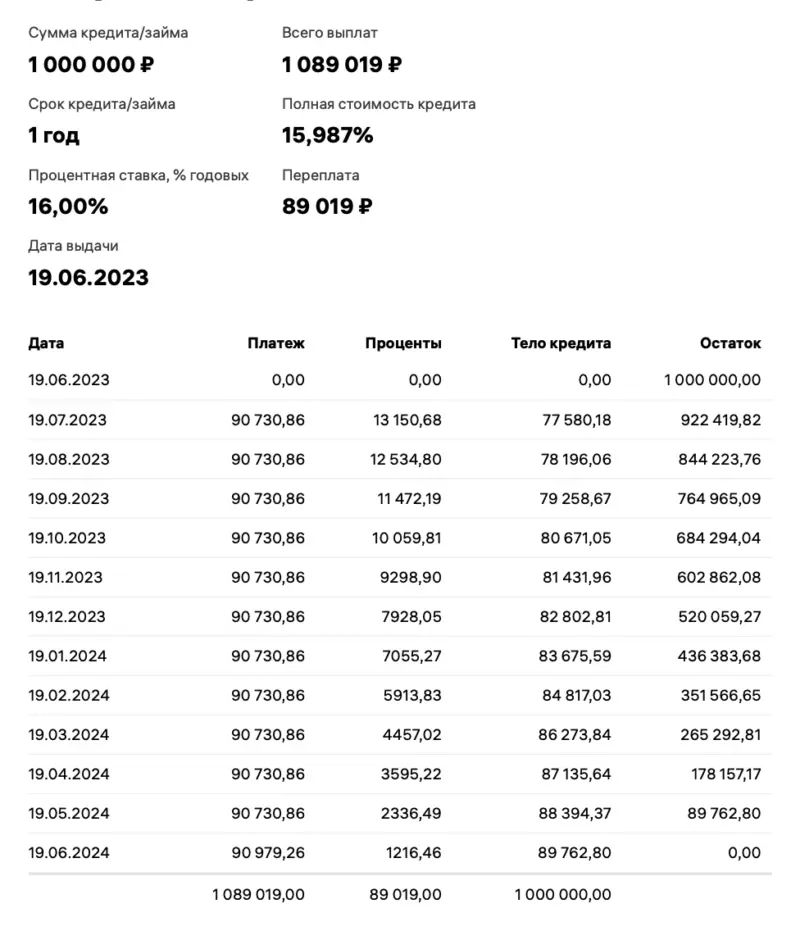Viewport: 800px width, 949px height.
Task: Click the "Сумма кредита/займа" label
Action: point(108,33)
